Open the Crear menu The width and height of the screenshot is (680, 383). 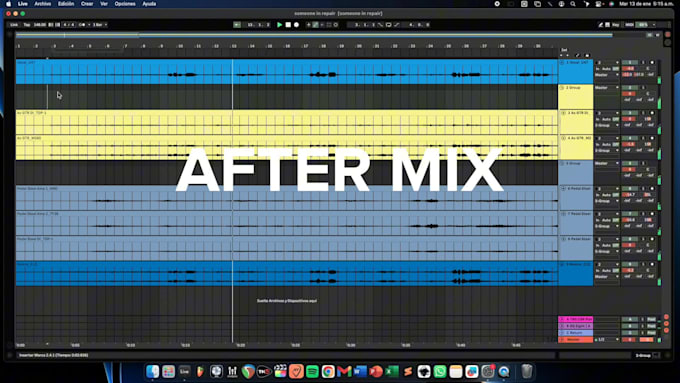coord(87,3)
